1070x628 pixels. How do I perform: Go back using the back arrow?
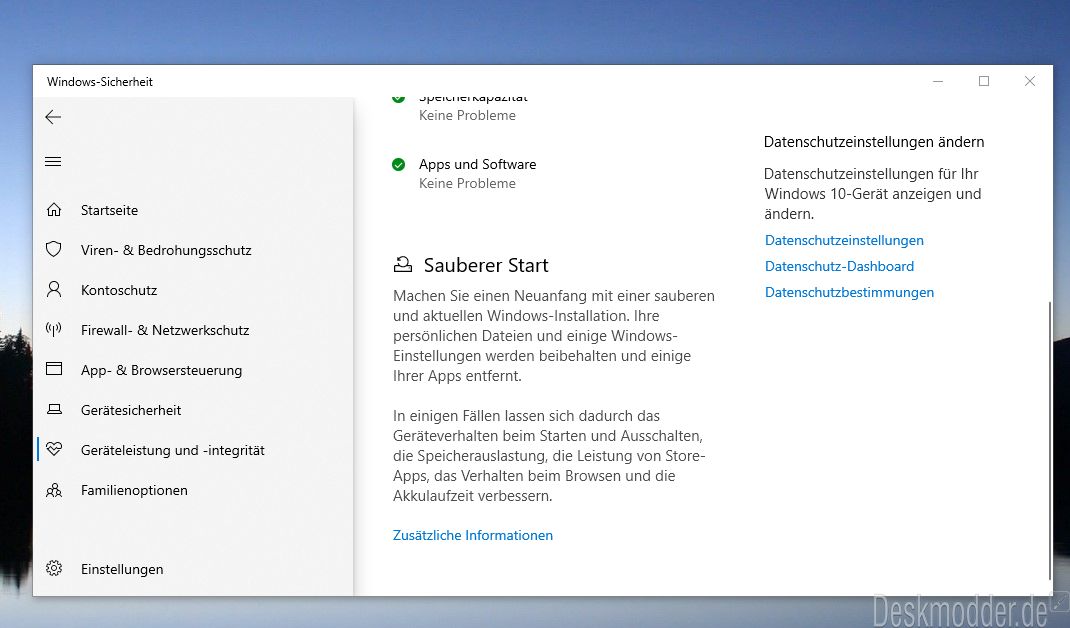coord(53,117)
